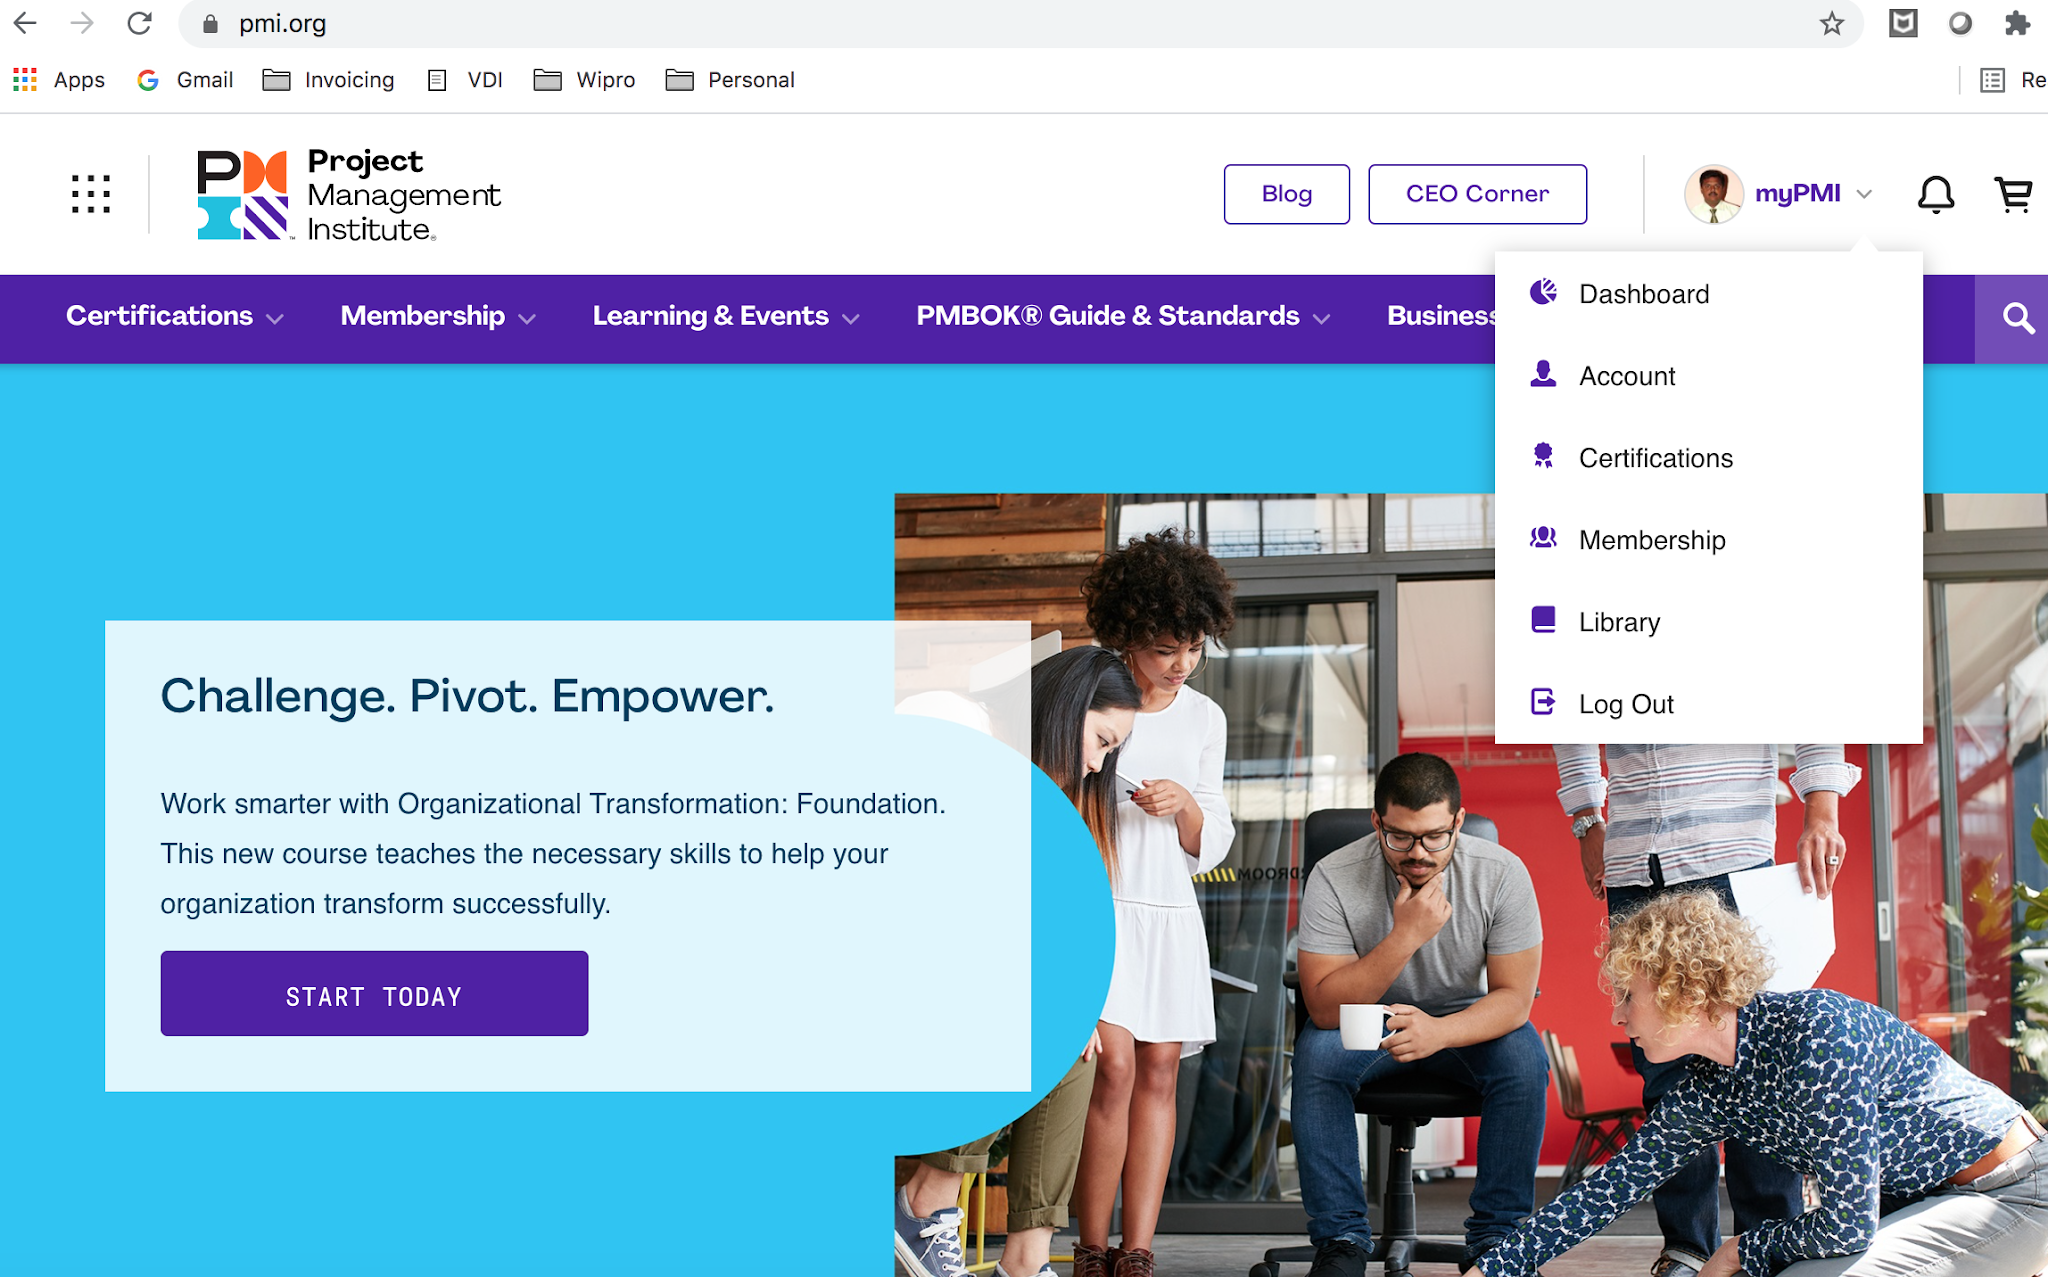Open the shopping cart icon
2048x1277 pixels.
click(x=2012, y=194)
